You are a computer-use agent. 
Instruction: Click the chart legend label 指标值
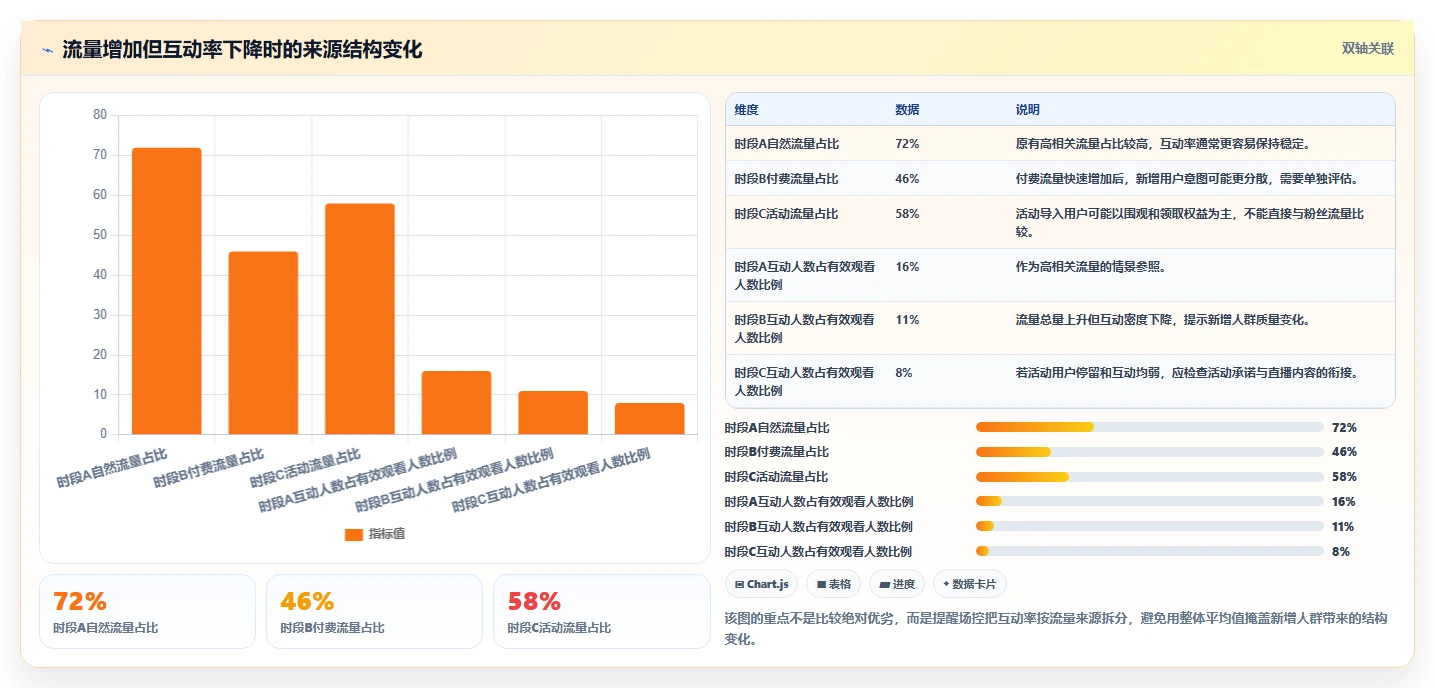point(387,534)
